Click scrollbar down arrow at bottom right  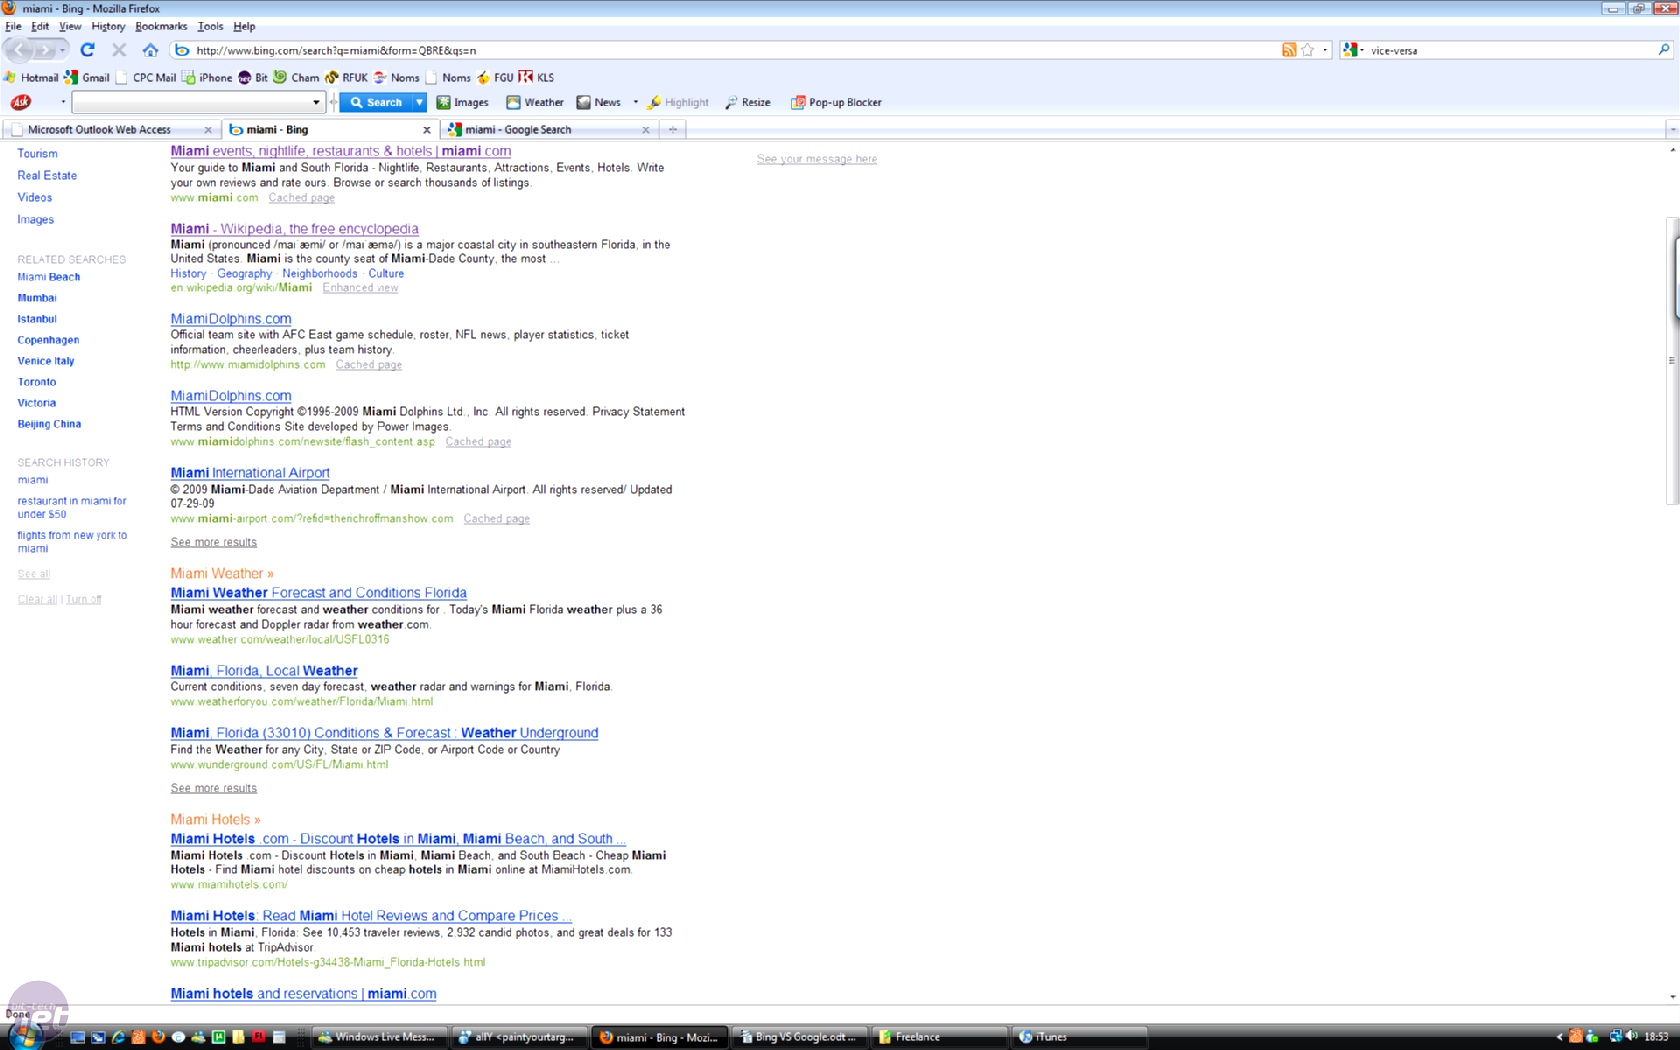pos(1673,997)
